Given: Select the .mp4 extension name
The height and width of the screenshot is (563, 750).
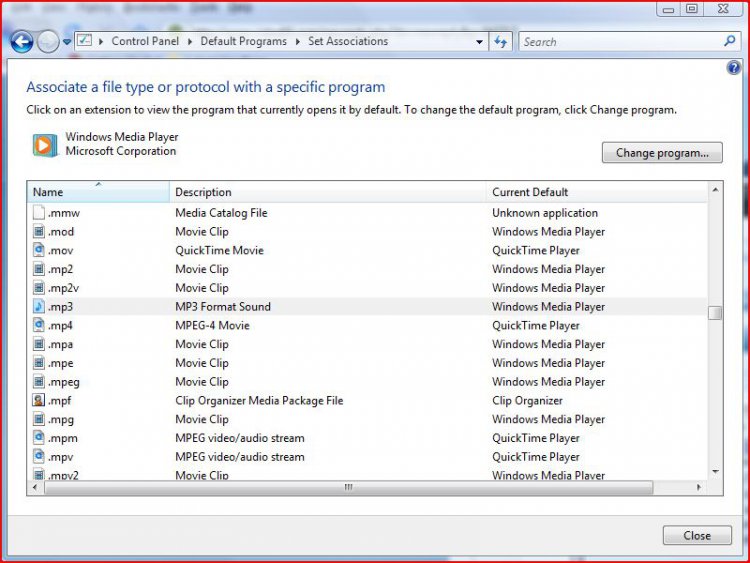Looking at the screenshot, I should [x=60, y=325].
